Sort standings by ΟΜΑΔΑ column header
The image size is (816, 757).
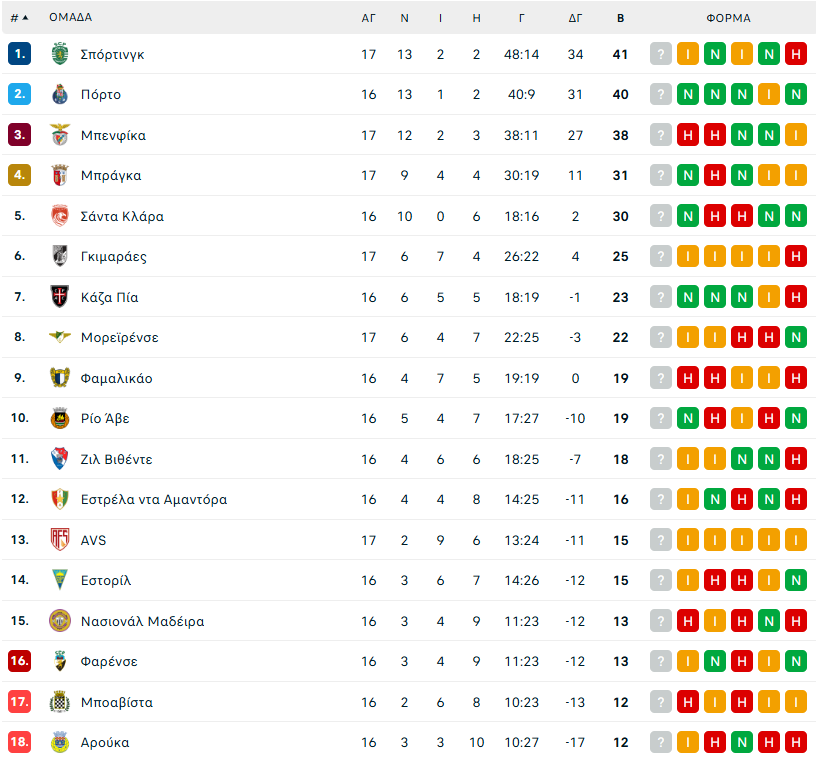(x=71, y=17)
